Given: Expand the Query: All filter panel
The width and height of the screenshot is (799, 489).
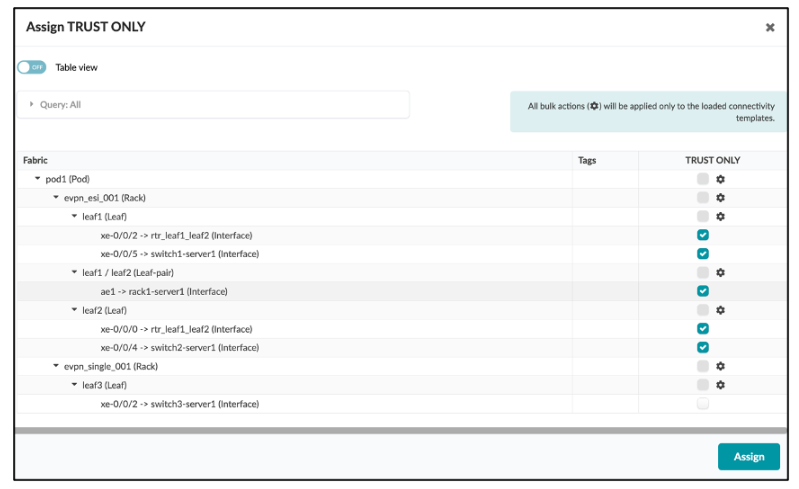Looking at the screenshot, I should point(32,104).
